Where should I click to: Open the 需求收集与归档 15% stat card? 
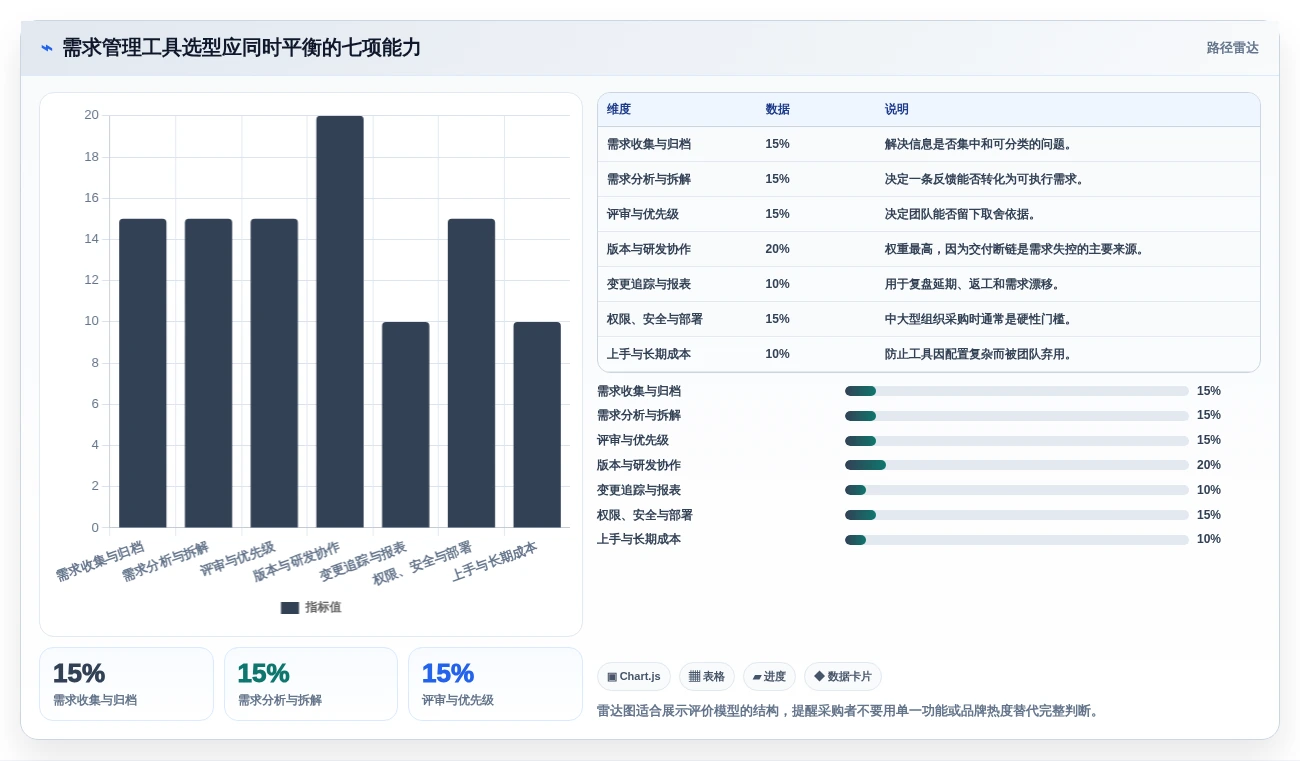(x=126, y=684)
